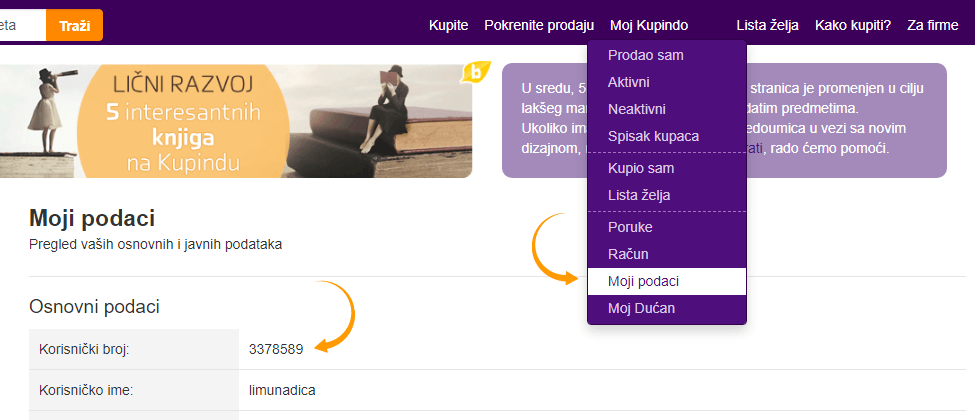Click the Moji podaci page heading
This screenshot has height=420, width=975.
[92, 219]
